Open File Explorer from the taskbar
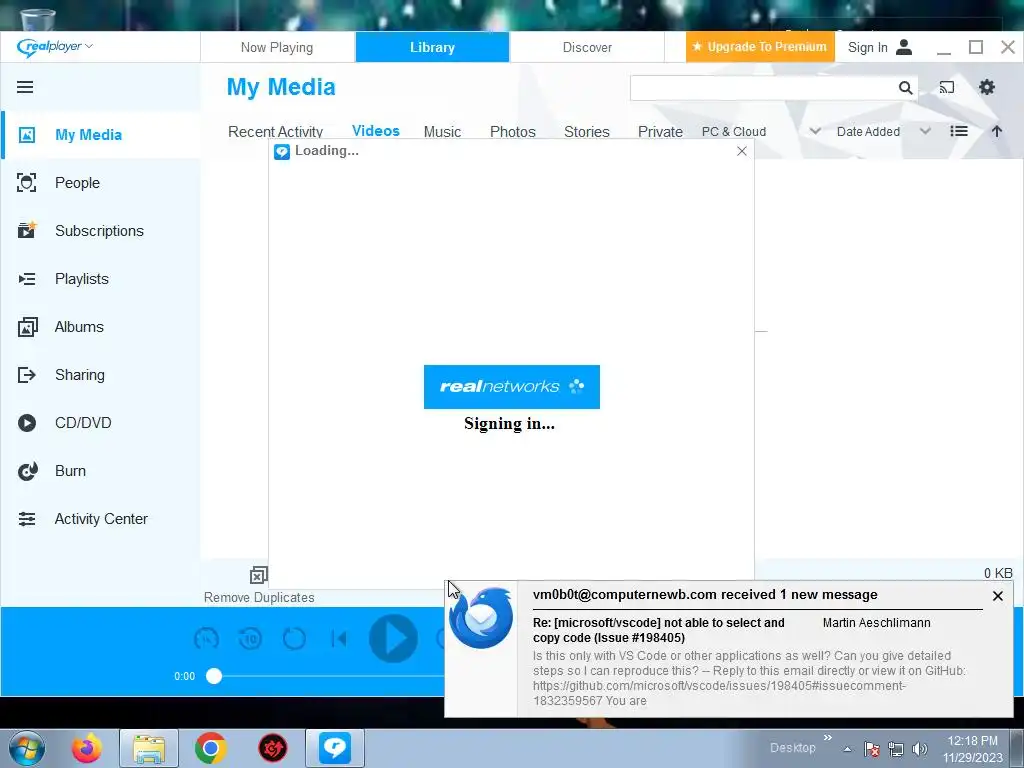The width and height of the screenshot is (1024, 768). [148, 748]
